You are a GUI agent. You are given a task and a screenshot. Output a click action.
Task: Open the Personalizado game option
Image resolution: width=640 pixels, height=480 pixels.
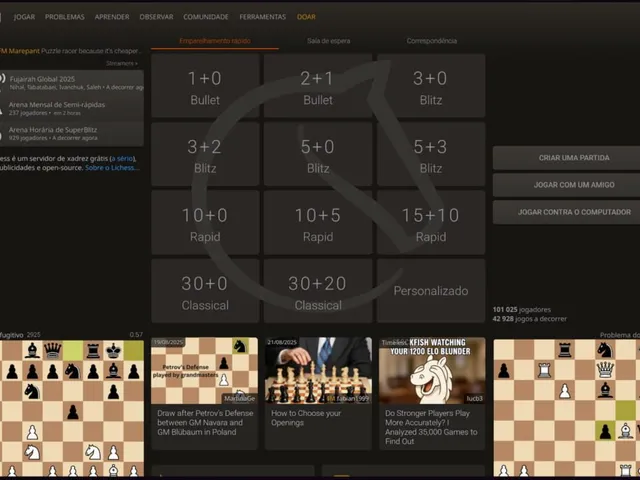click(x=431, y=291)
